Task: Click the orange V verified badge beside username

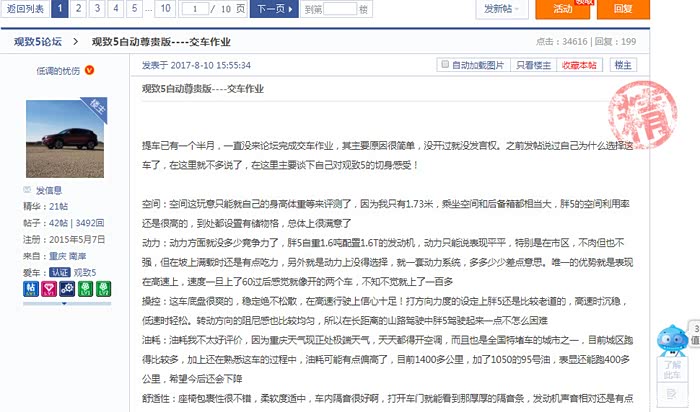Action: pos(90,70)
